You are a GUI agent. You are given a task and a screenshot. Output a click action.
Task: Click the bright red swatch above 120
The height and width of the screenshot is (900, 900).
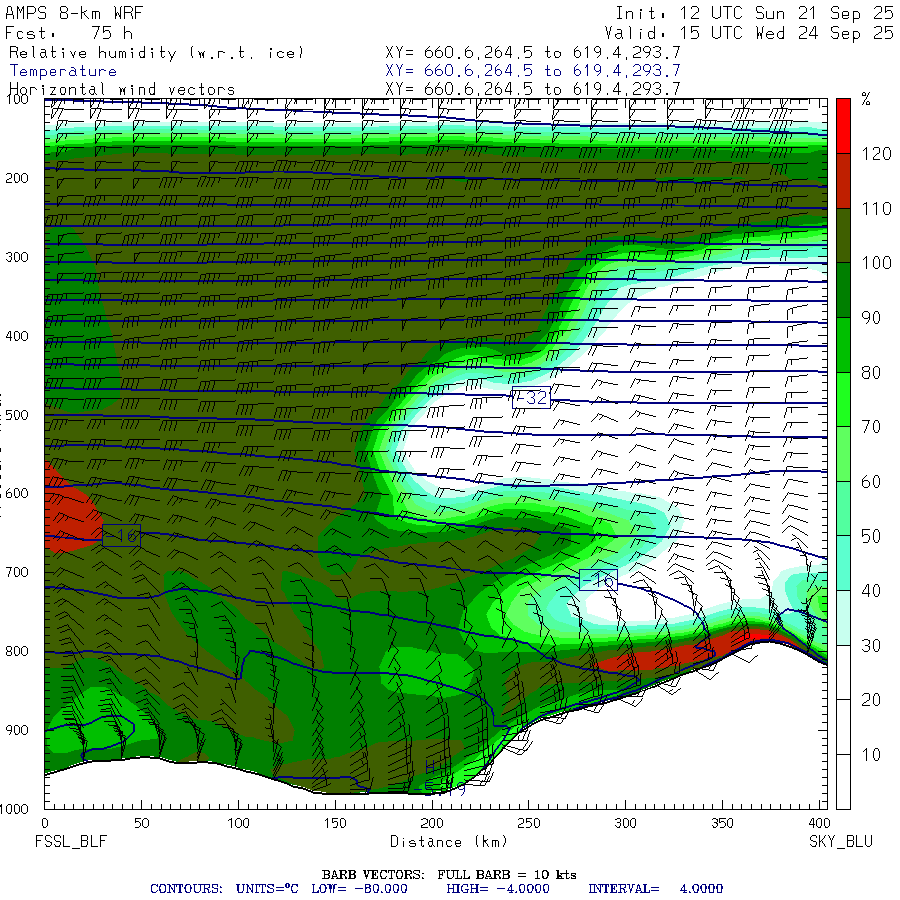[843, 126]
